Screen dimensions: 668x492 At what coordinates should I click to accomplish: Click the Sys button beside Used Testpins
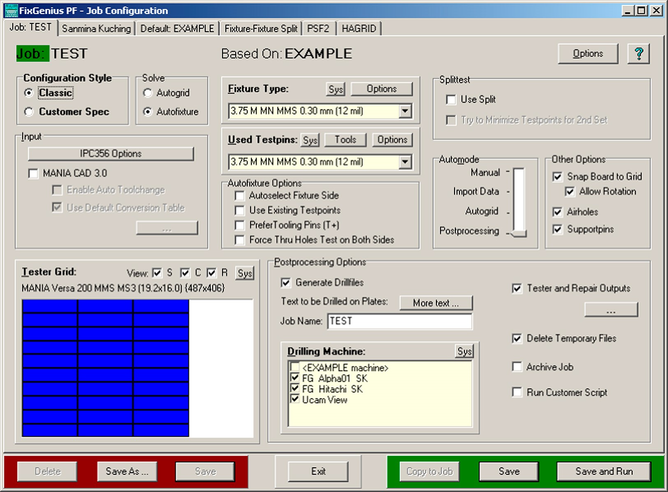point(311,140)
